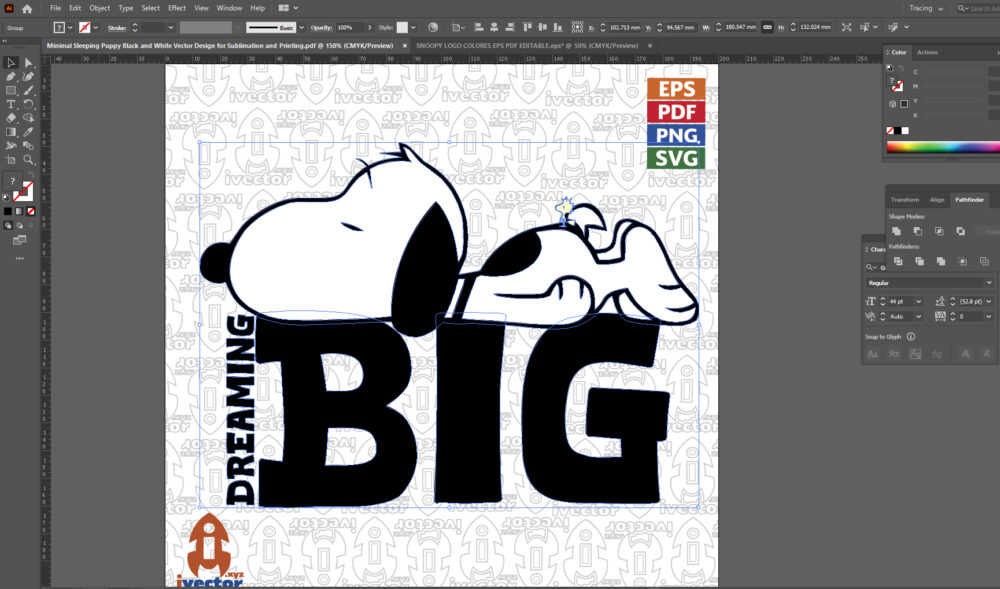Click the black swatch in Color panel
Image resolution: width=1000 pixels, height=589 pixels.
click(x=898, y=131)
